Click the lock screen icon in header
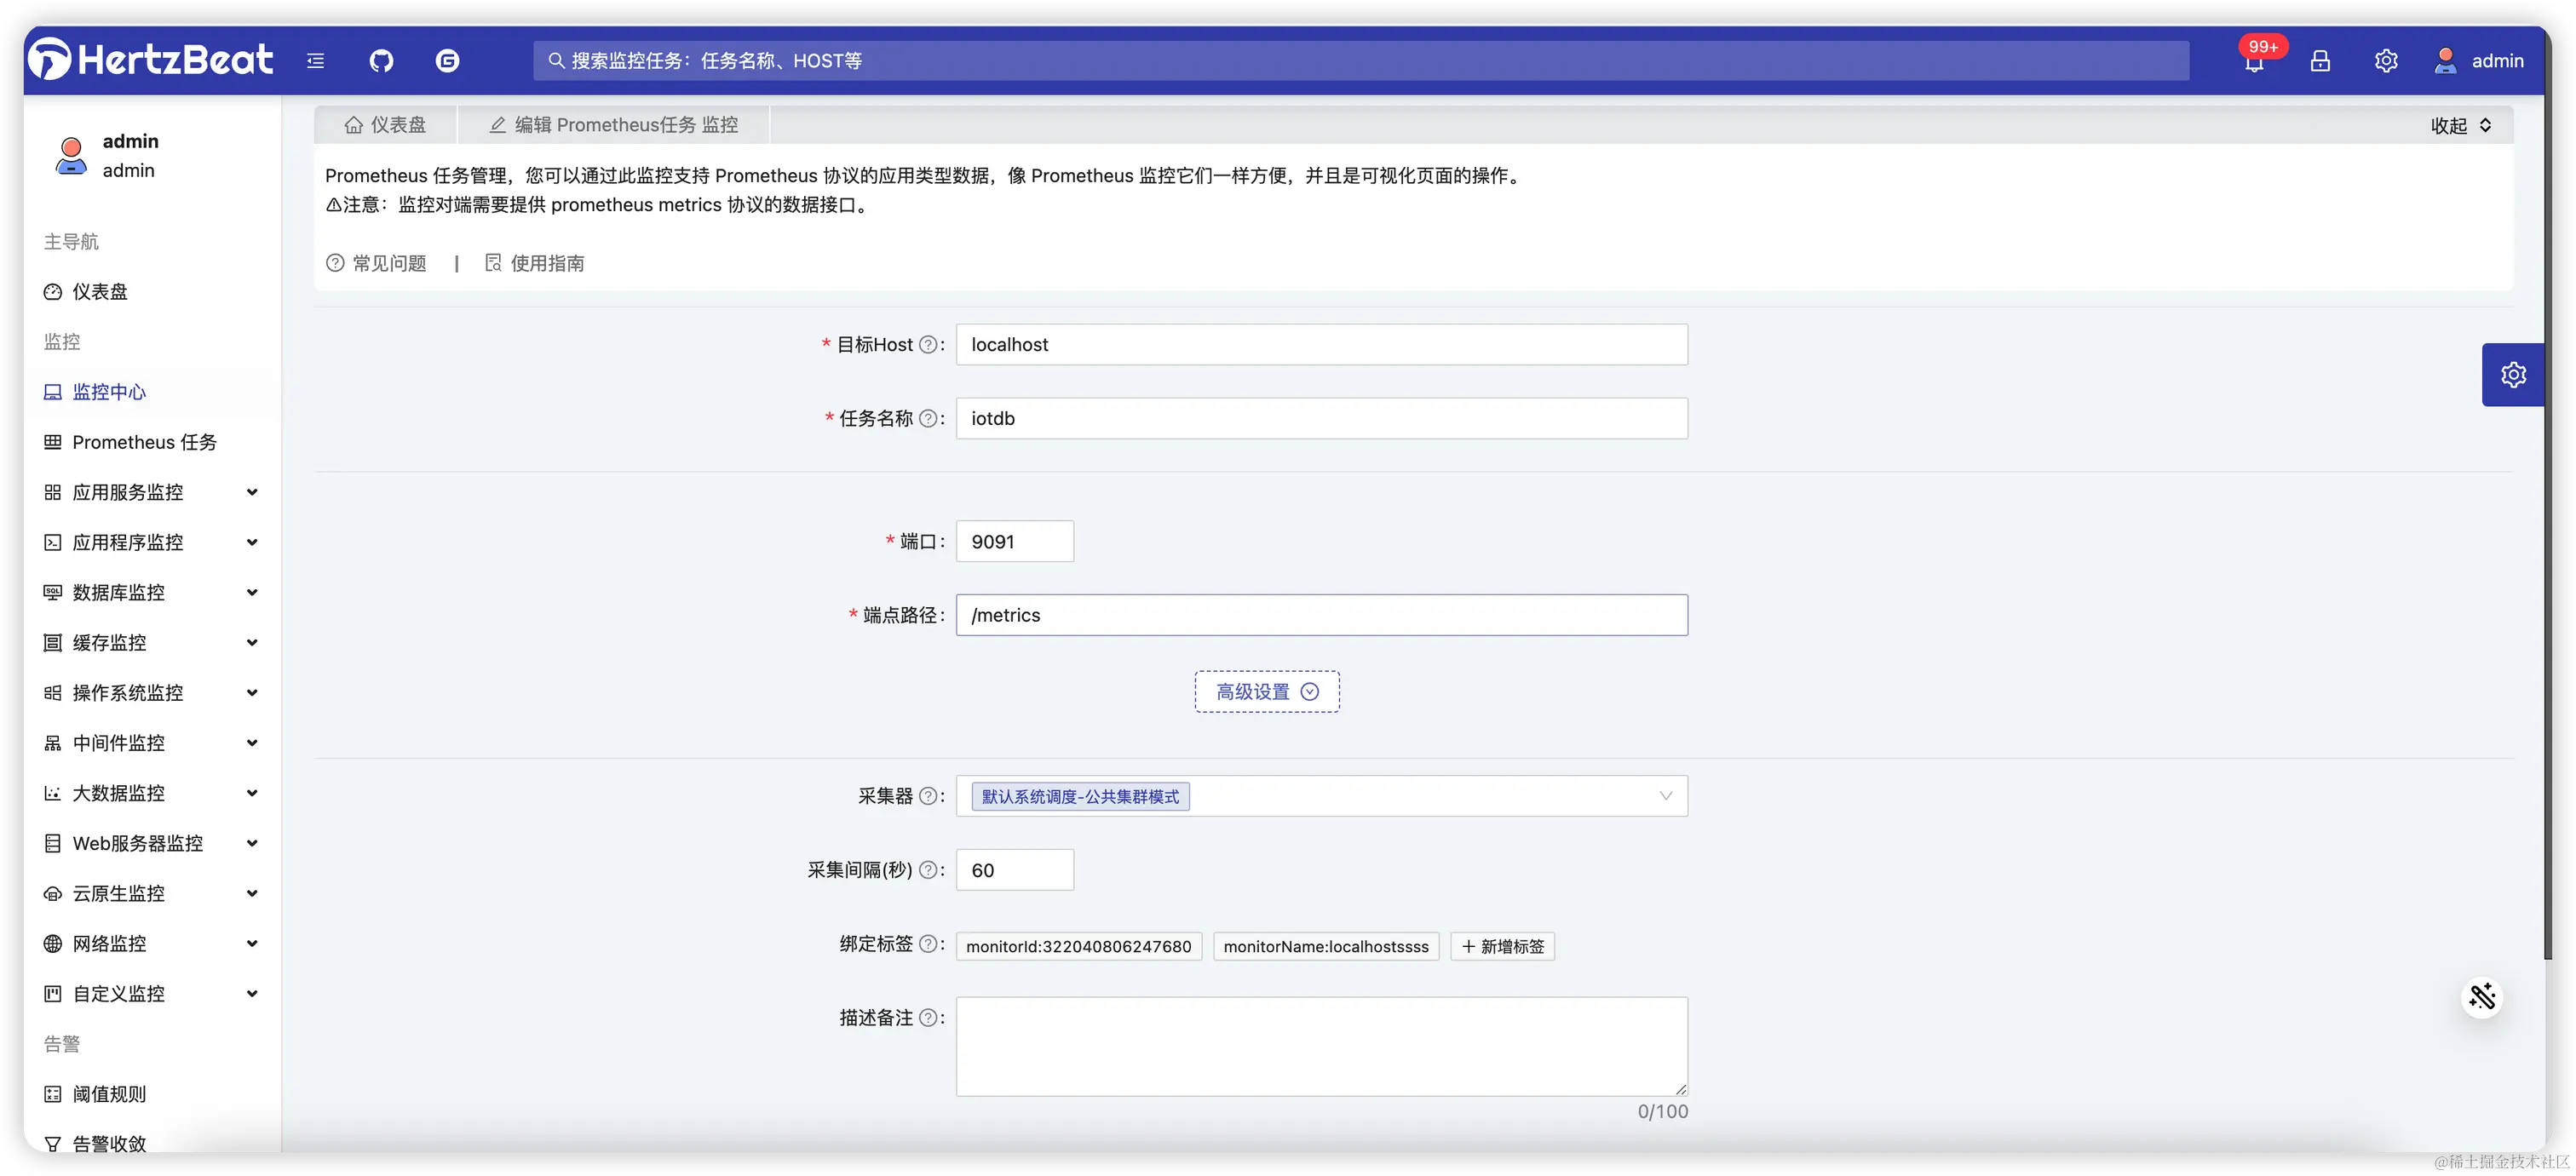The image size is (2576, 1176). click(2320, 61)
